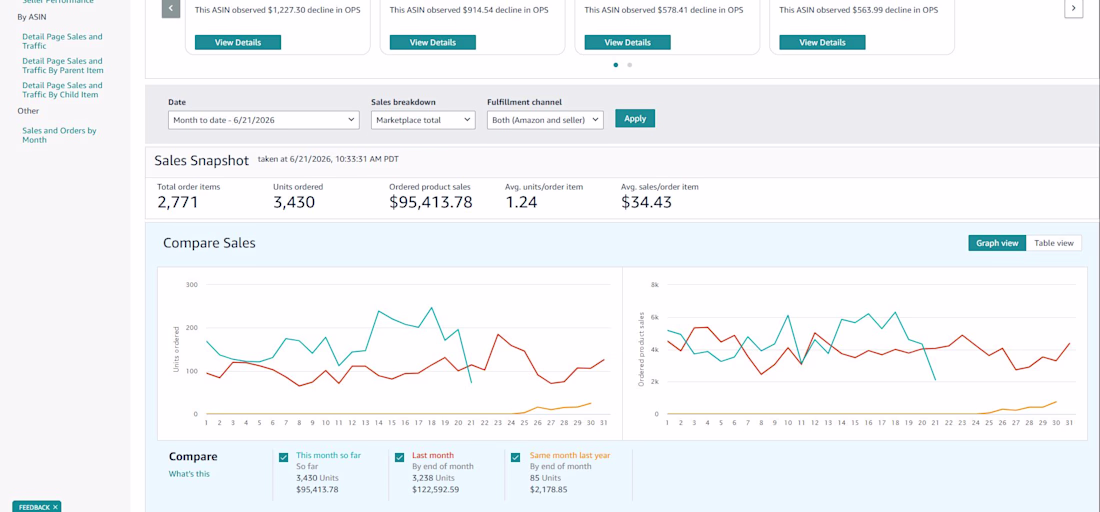The width and height of the screenshot is (1100, 512).
Task: Select the first carousel page dot
Action: (616, 65)
